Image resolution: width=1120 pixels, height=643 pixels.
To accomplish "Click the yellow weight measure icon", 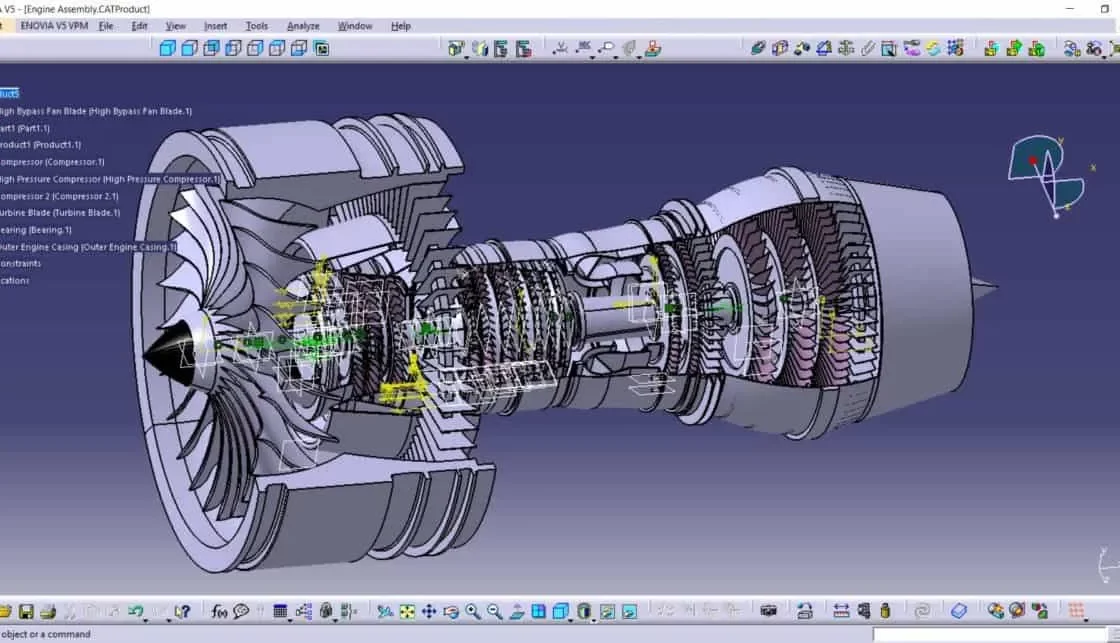I will pyautogui.click(x=885, y=611).
